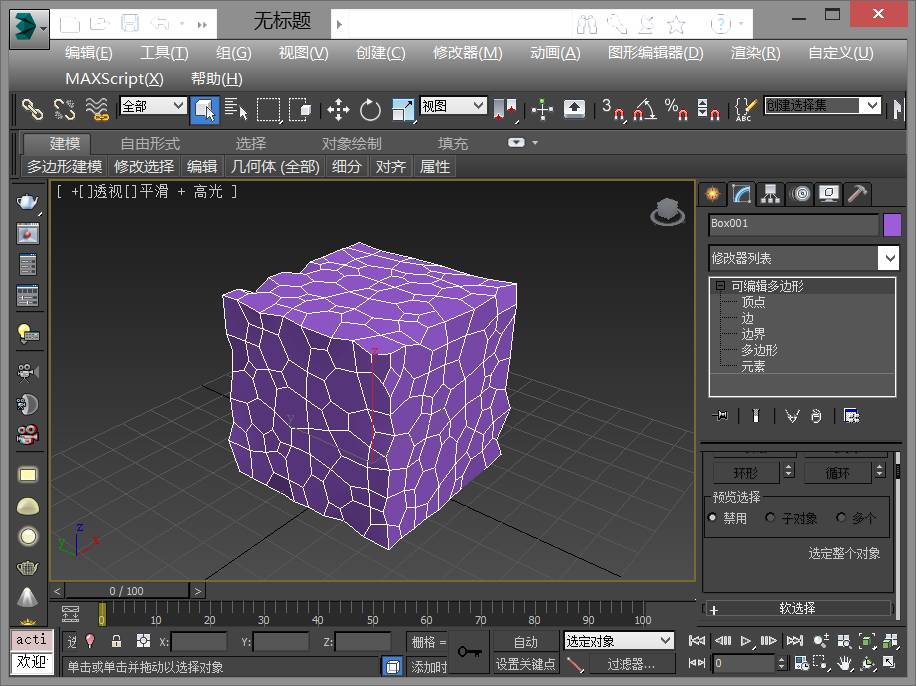
Task: Open the Create command panel tab
Action: (x=713, y=194)
